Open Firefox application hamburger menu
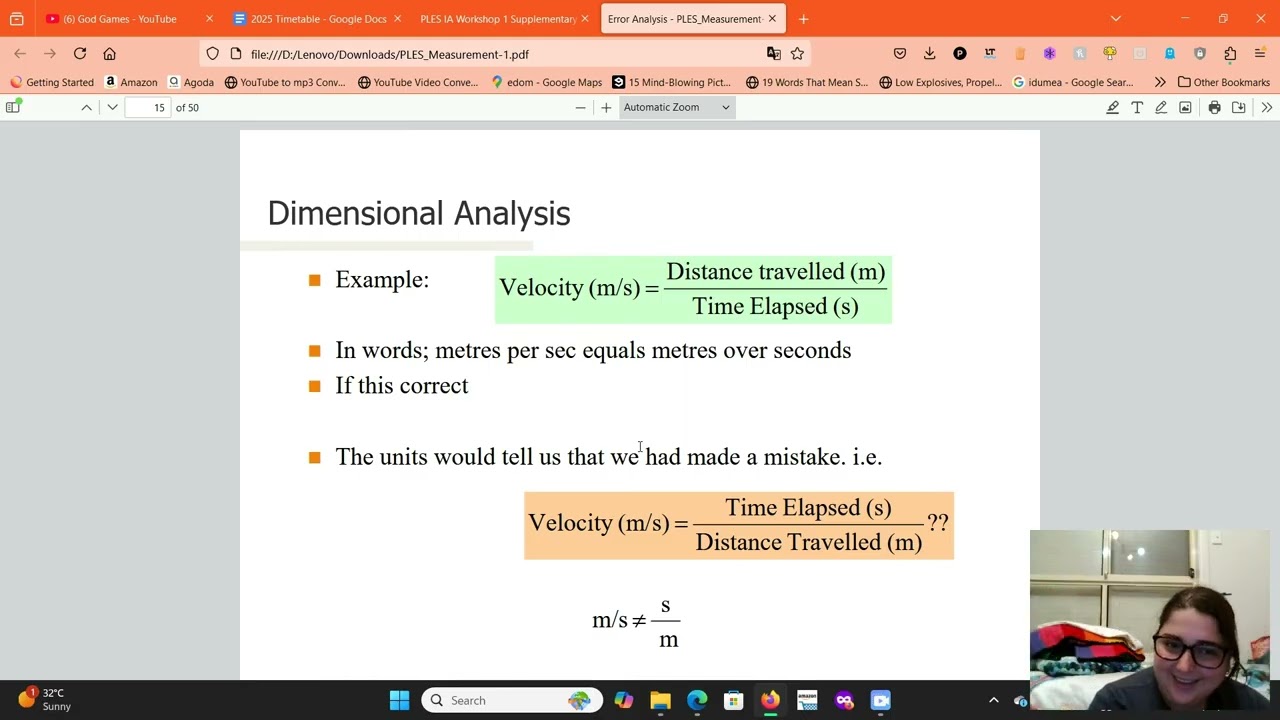This screenshot has width=1280, height=720. (x=1260, y=54)
